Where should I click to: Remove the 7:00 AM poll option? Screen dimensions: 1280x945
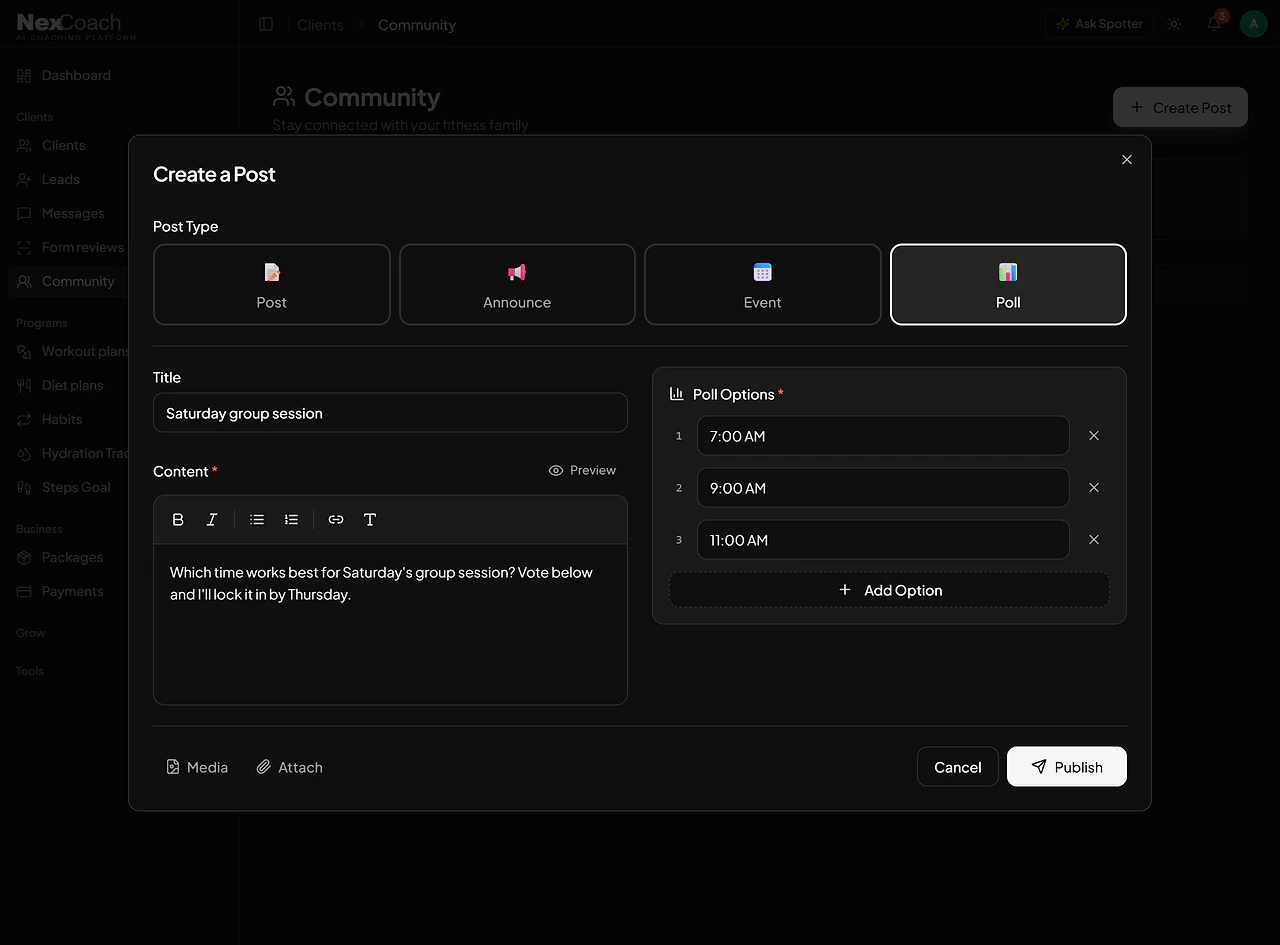pos(1094,436)
